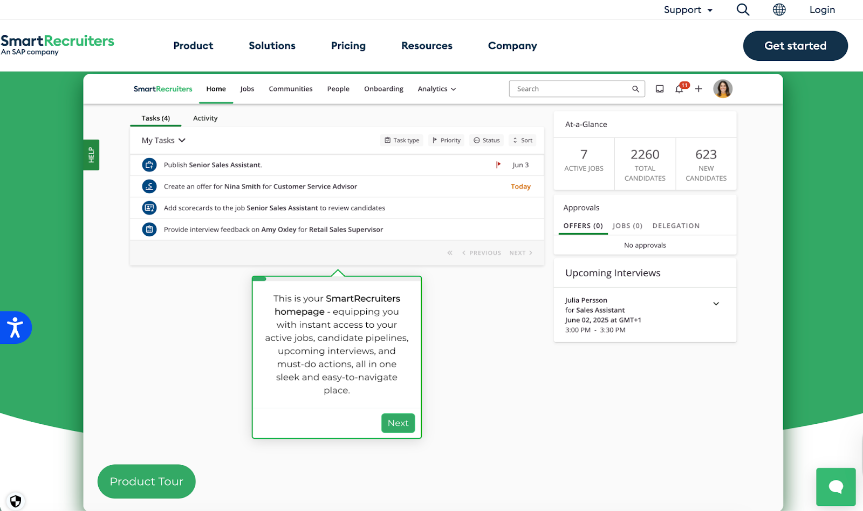Image resolution: width=863 pixels, height=511 pixels.
Task: Filter tasks by Priority
Action: tap(446, 140)
